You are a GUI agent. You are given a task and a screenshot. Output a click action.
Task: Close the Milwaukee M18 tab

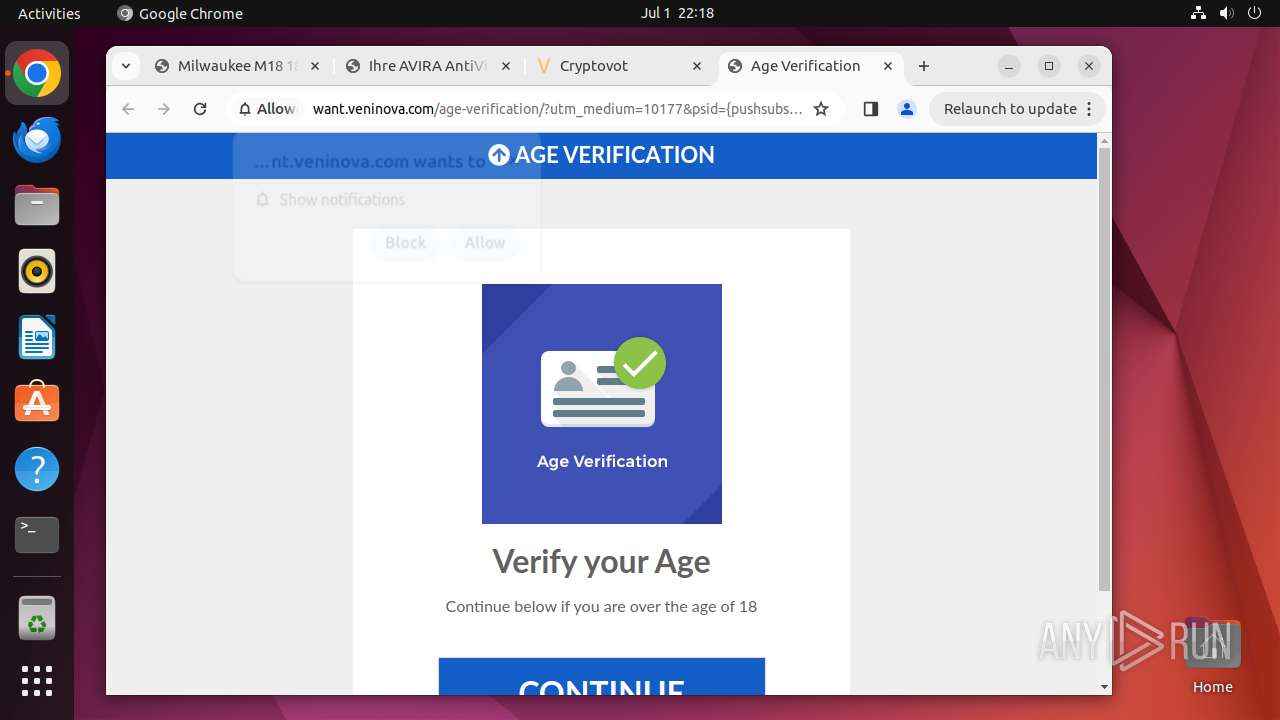coord(315,66)
